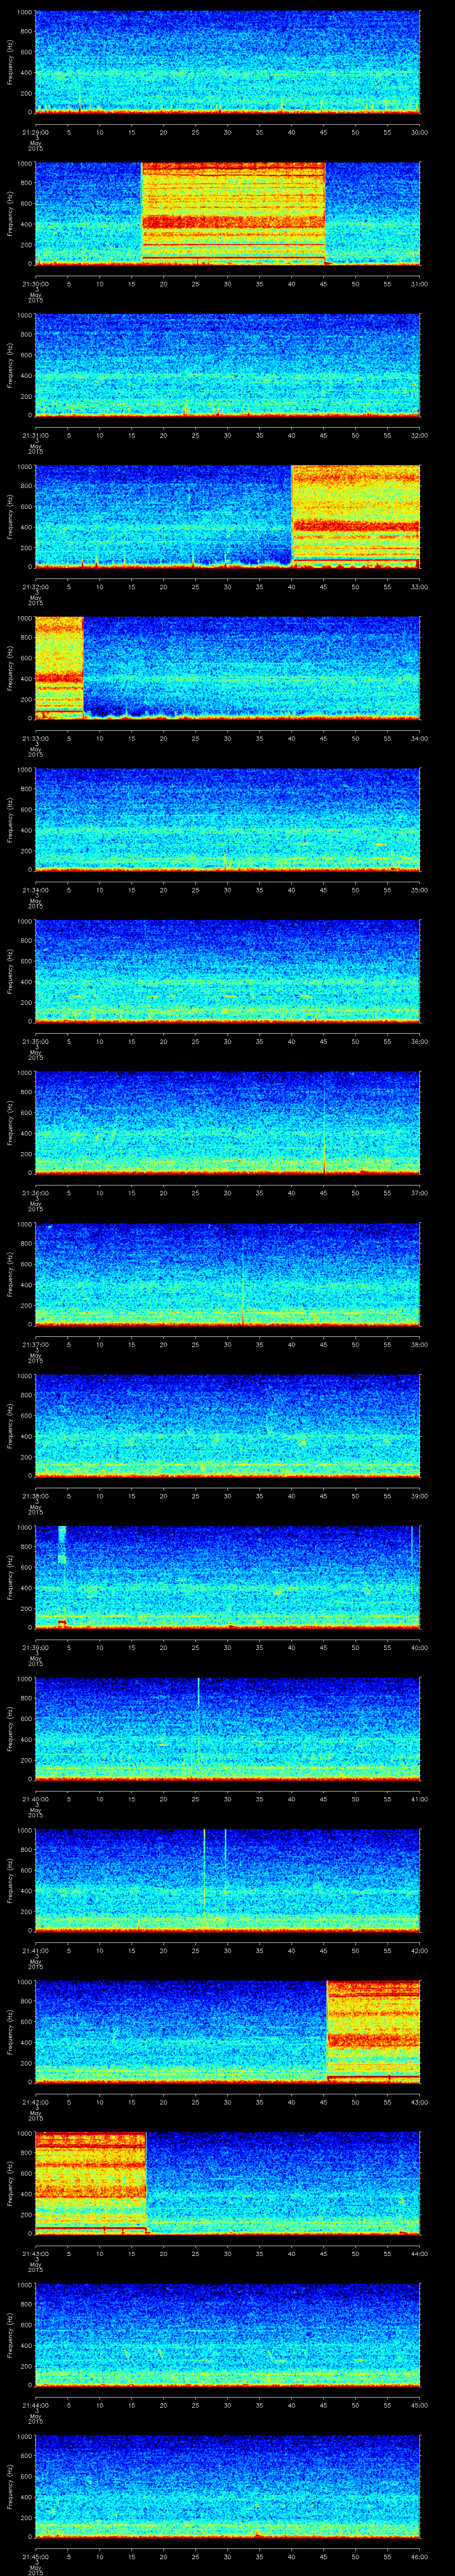
Task: Open the 21:38:00 spectrogram panel
Action: coord(227,1425)
